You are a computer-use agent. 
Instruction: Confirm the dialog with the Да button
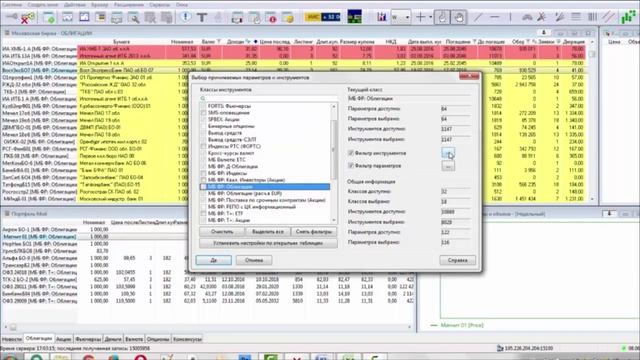tap(213, 260)
